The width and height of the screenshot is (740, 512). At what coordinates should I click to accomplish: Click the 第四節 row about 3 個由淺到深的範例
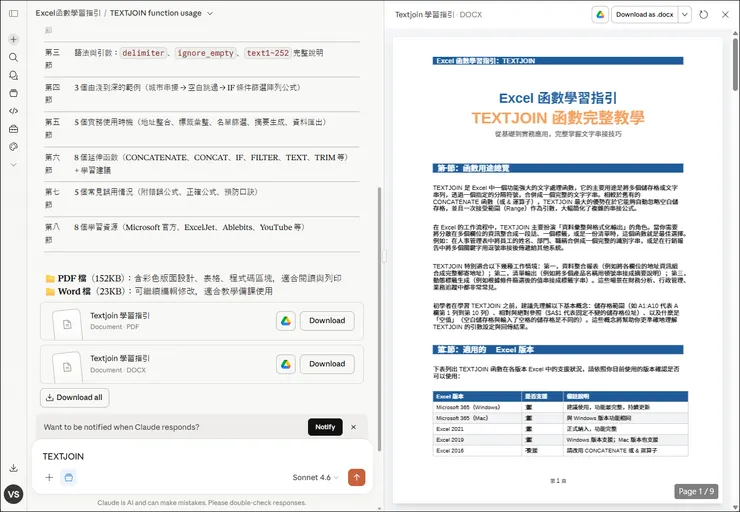click(202, 94)
